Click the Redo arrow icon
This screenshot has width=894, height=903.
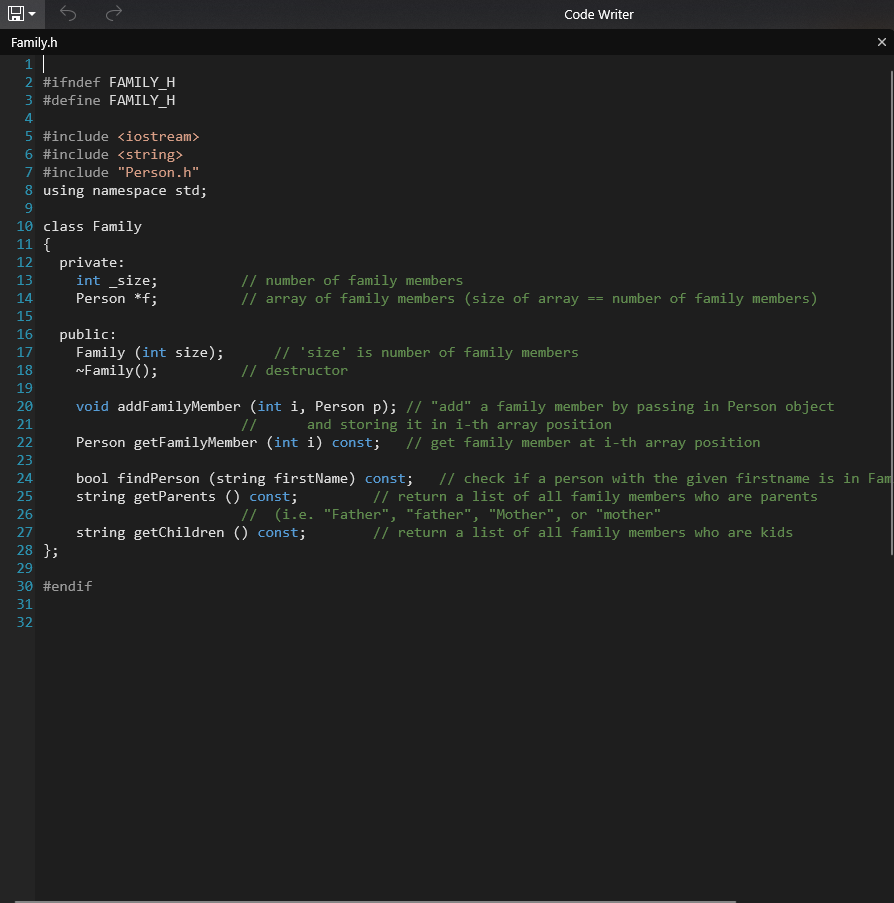pyautogui.click(x=114, y=14)
